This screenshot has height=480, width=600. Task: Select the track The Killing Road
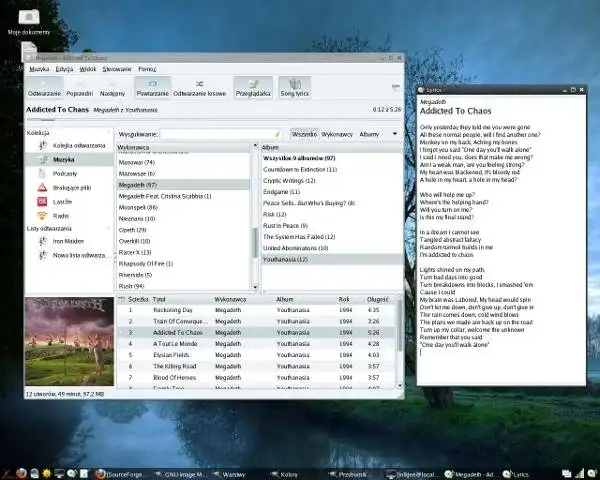pos(256,366)
